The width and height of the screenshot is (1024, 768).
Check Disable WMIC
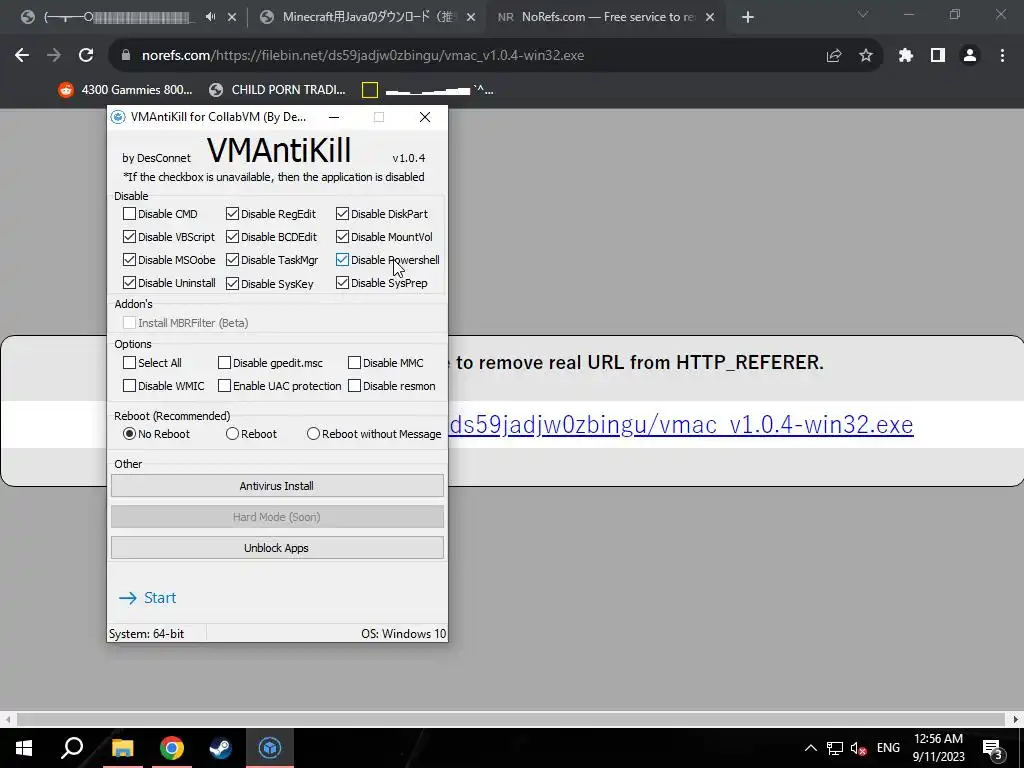[x=129, y=385]
